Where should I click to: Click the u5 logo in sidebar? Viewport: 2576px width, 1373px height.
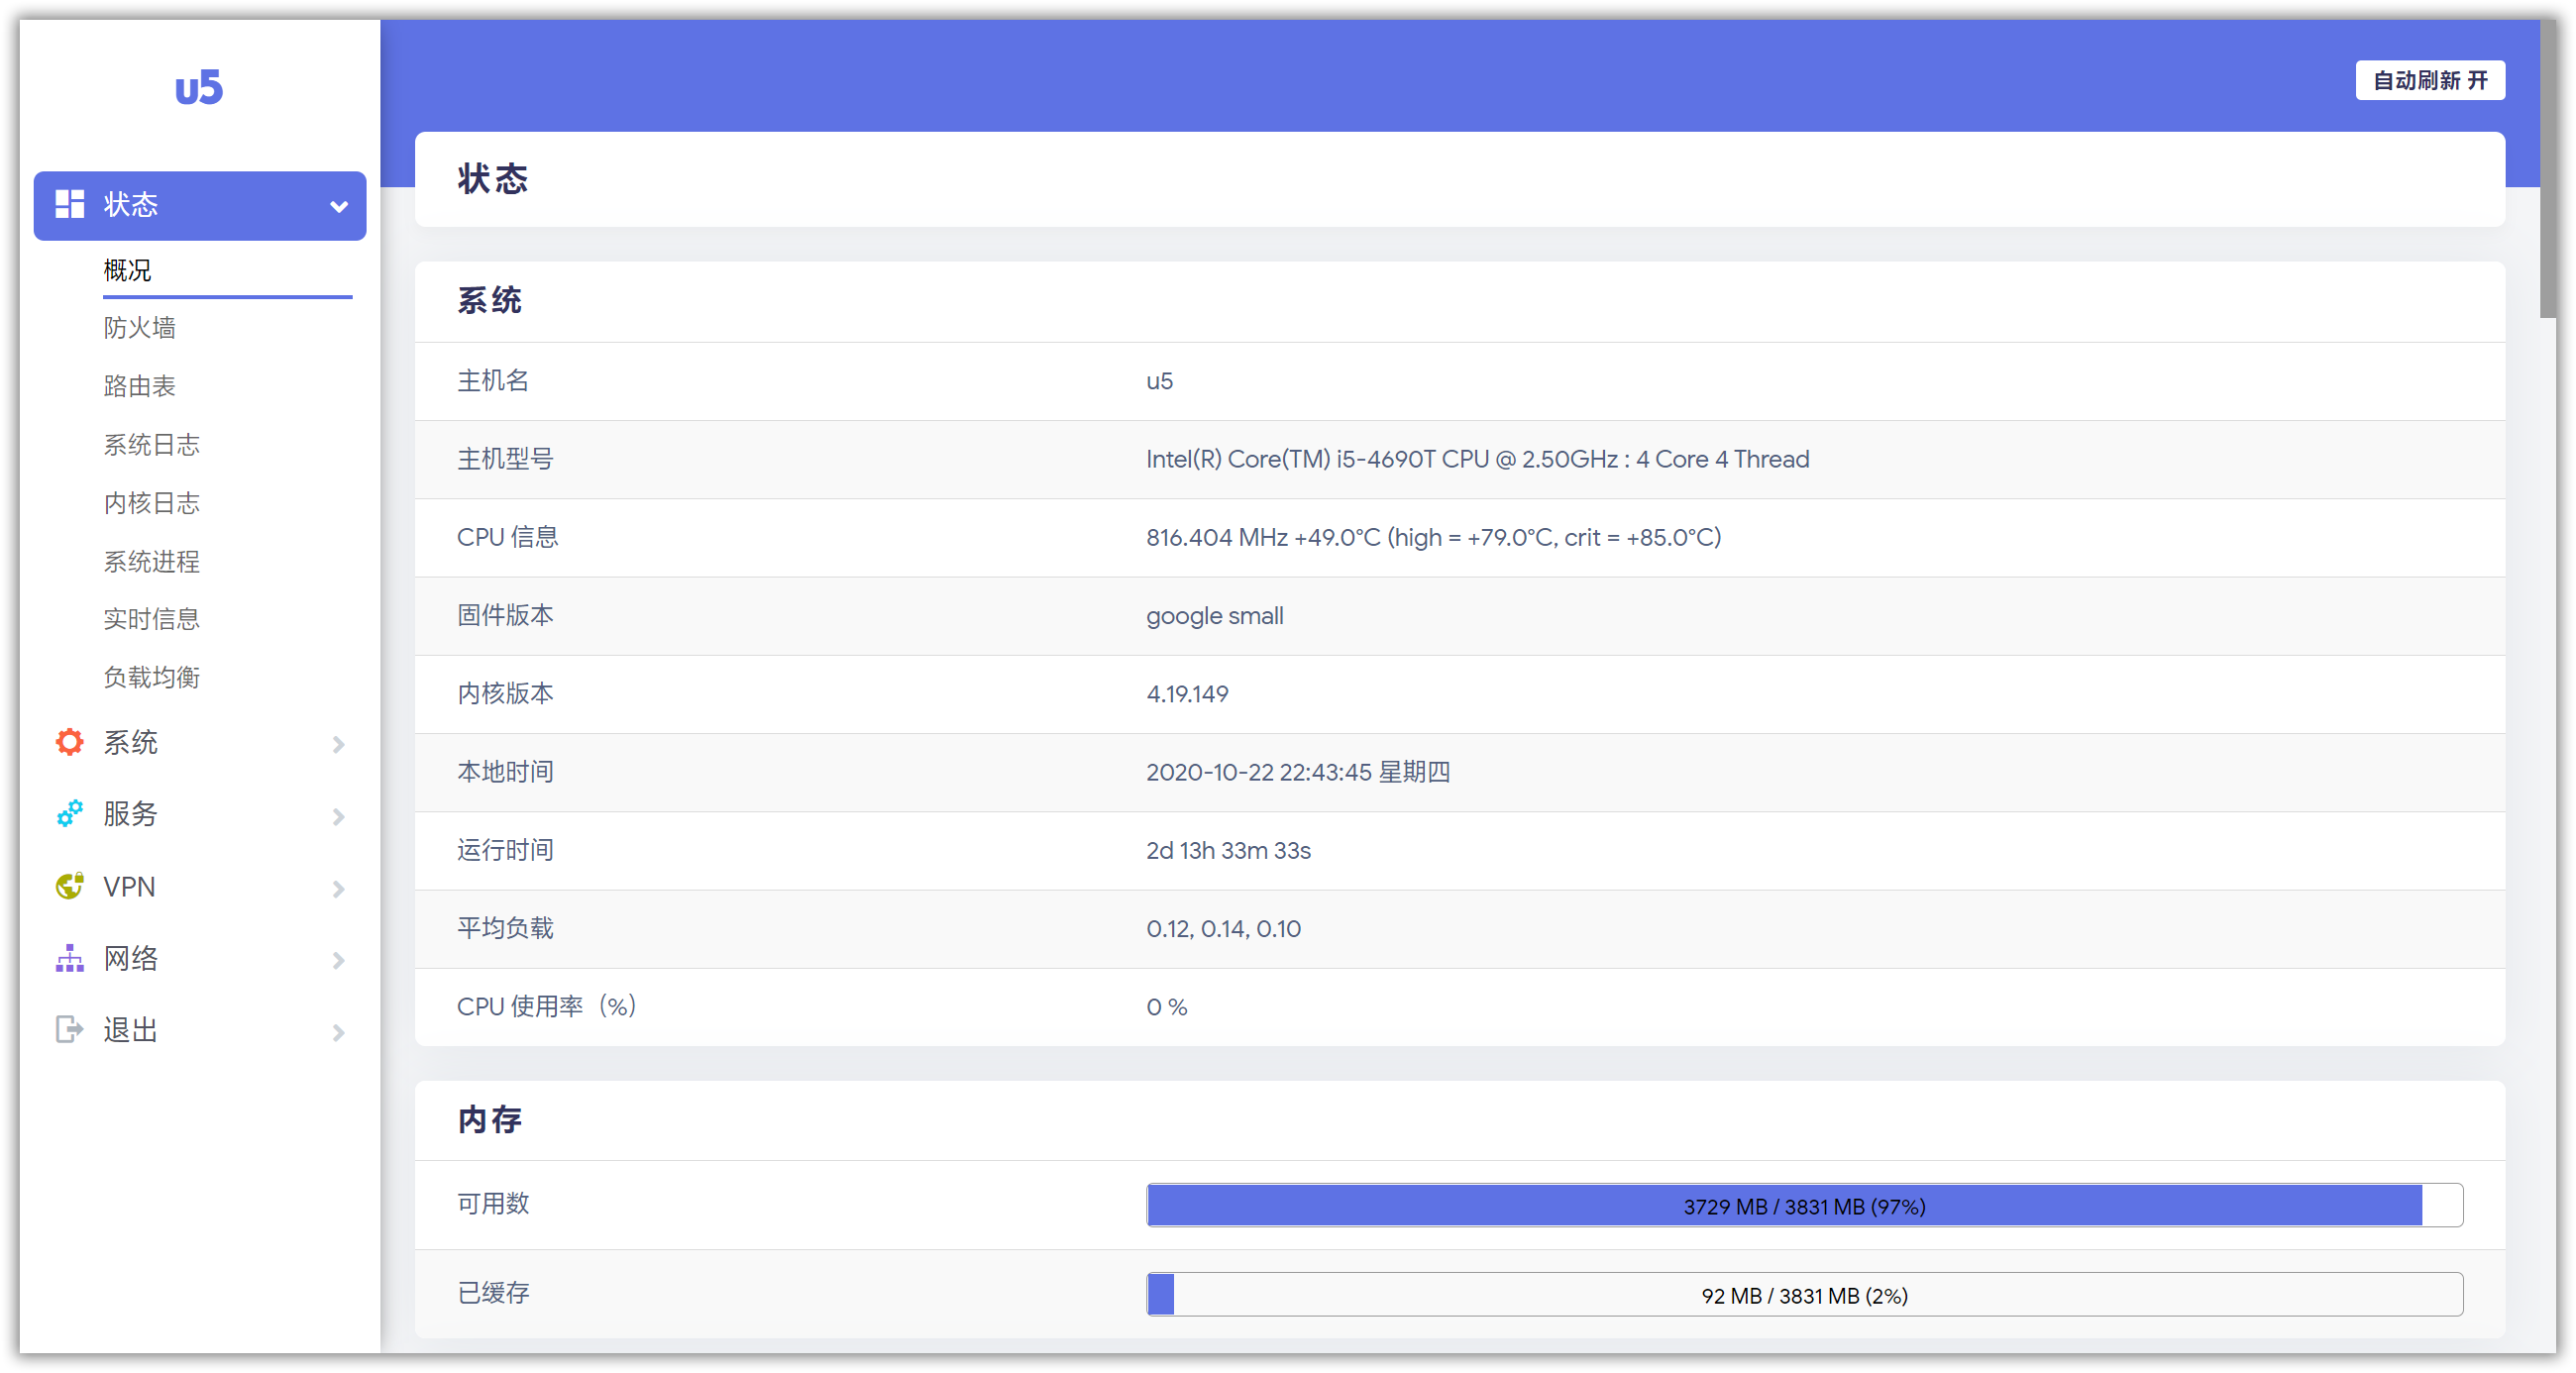(199, 88)
